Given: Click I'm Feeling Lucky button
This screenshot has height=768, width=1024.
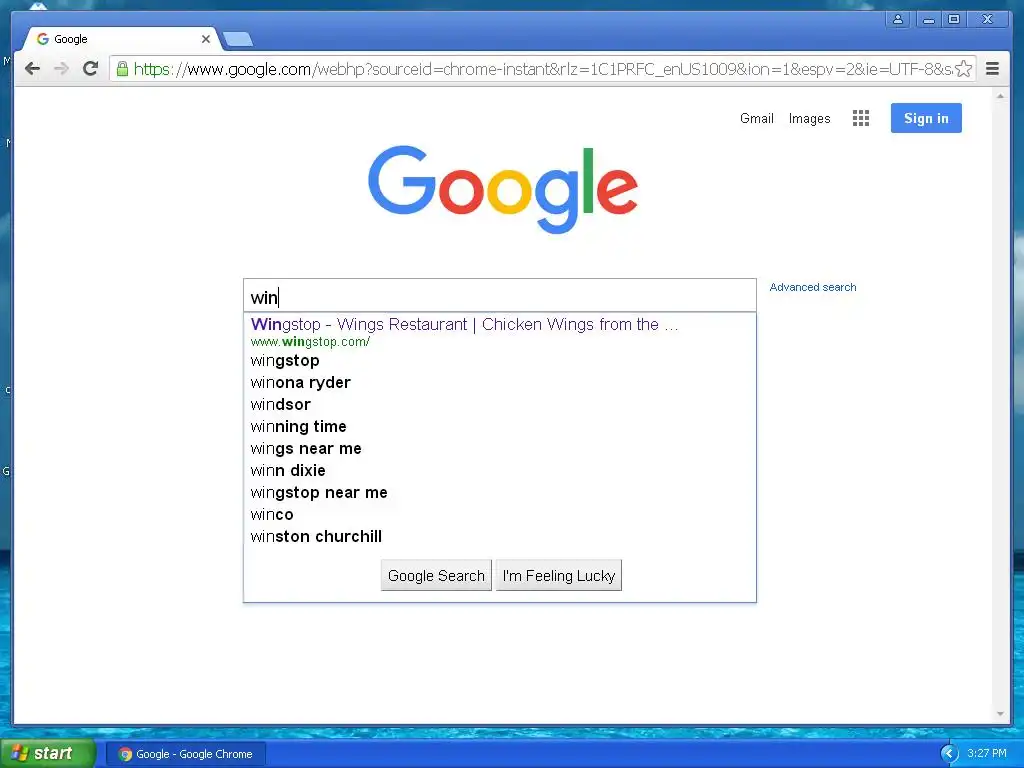Looking at the screenshot, I should coord(559,575).
